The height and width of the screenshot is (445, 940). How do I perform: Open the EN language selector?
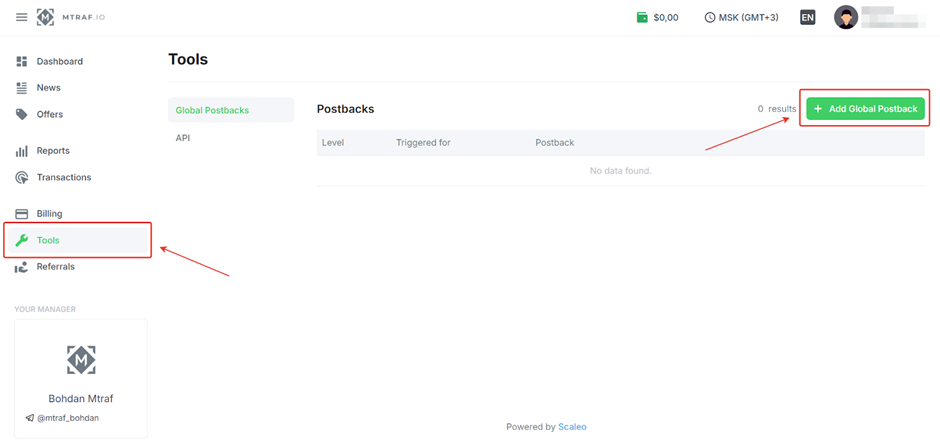(x=808, y=18)
